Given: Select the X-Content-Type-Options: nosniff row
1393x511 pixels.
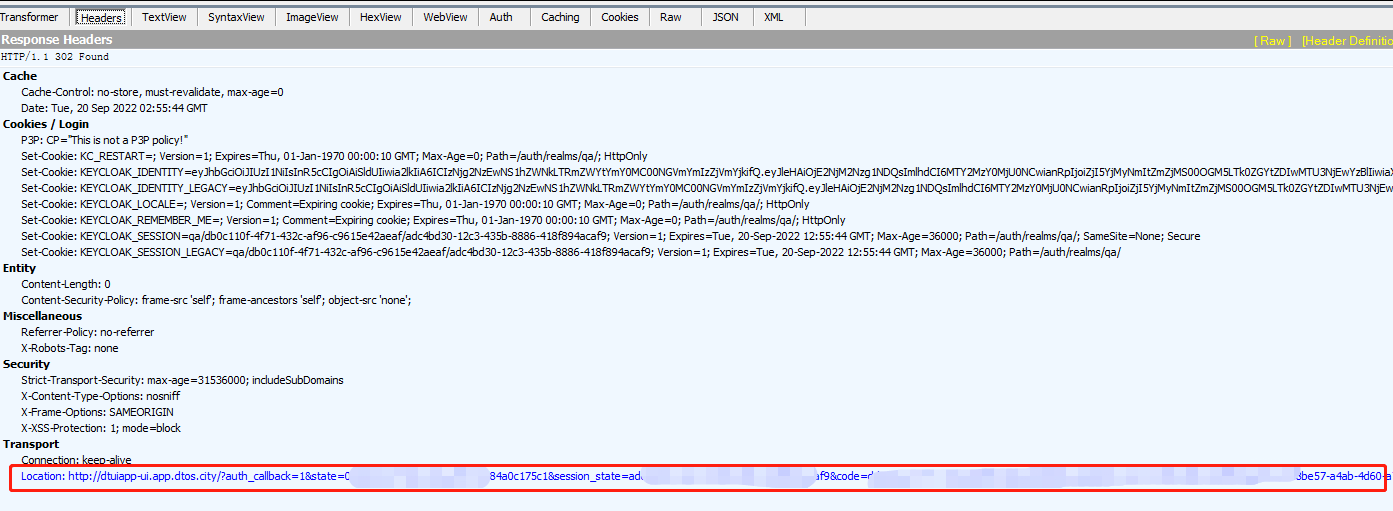Looking at the screenshot, I should point(101,396).
